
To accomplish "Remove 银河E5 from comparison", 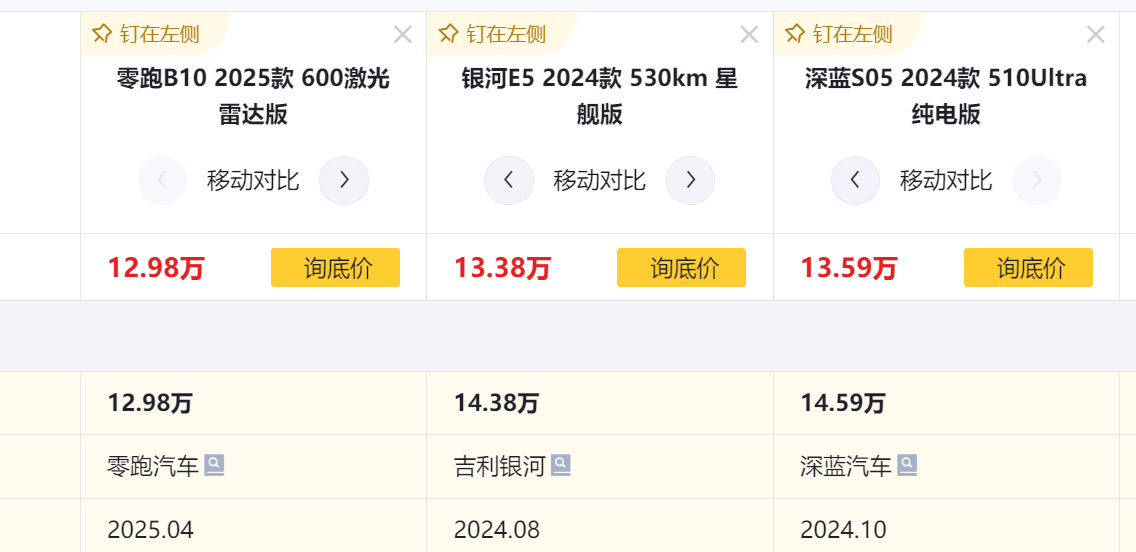I will pyautogui.click(x=749, y=35).
